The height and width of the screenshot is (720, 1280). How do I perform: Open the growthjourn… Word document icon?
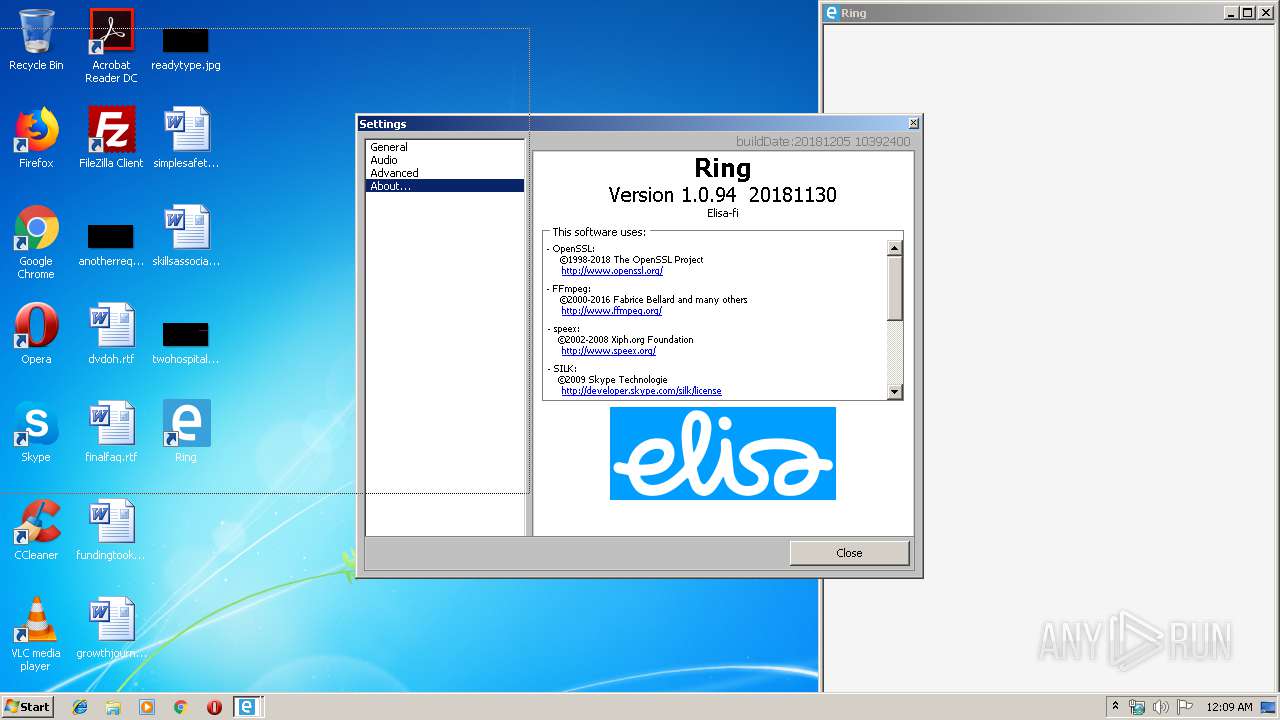click(x=111, y=628)
